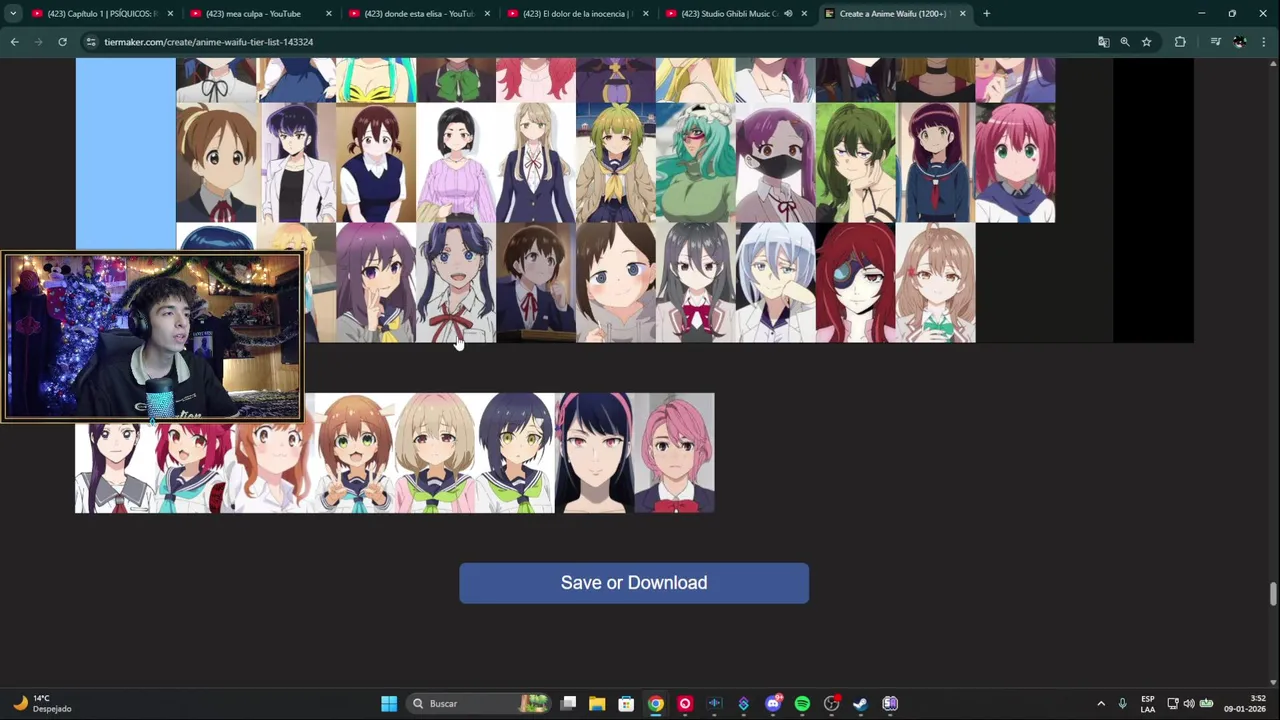1280x720 pixels.
Task: Open Spotify from the taskbar
Action: (x=802, y=704)
